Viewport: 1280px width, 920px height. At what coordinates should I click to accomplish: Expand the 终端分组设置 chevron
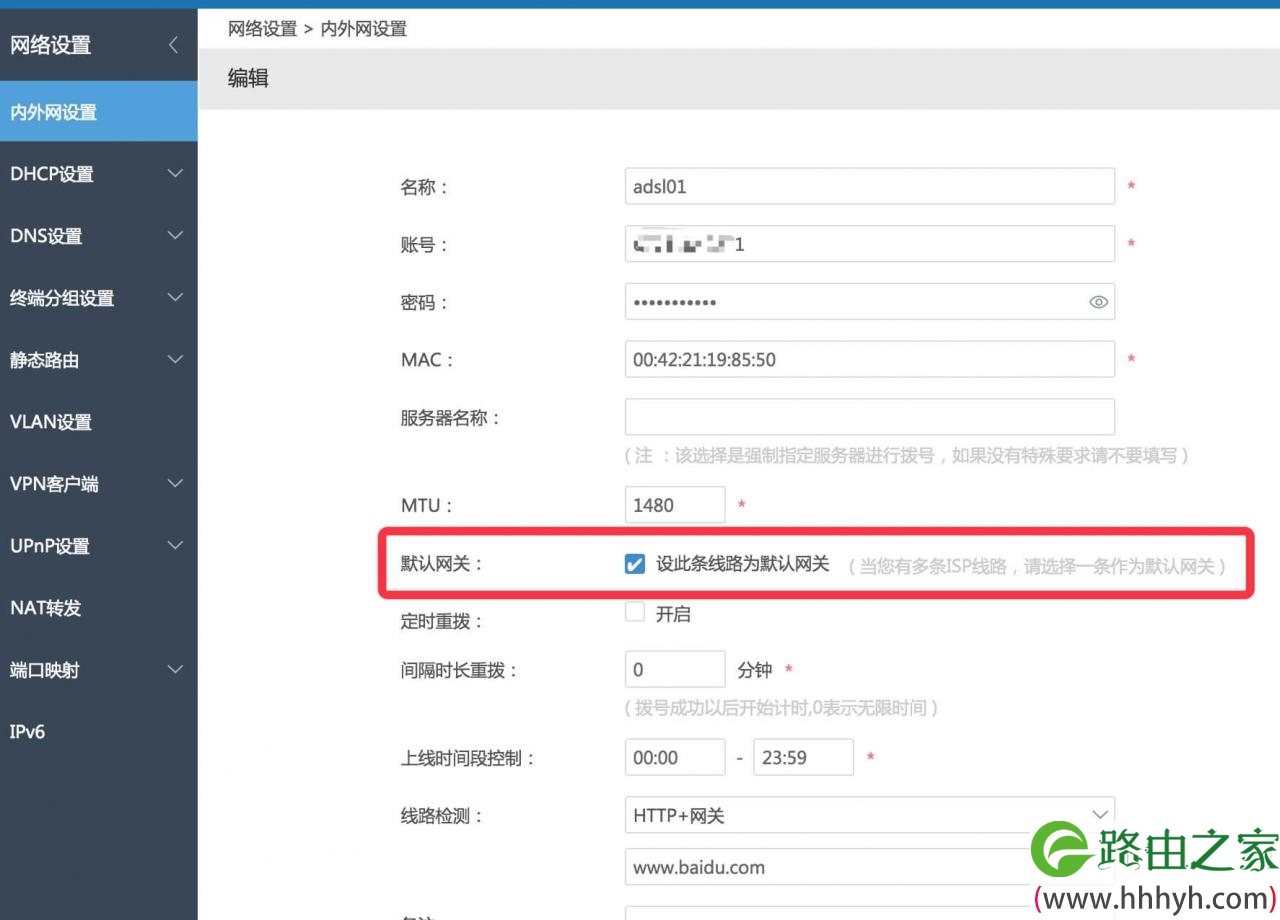[x=175, y=298]
